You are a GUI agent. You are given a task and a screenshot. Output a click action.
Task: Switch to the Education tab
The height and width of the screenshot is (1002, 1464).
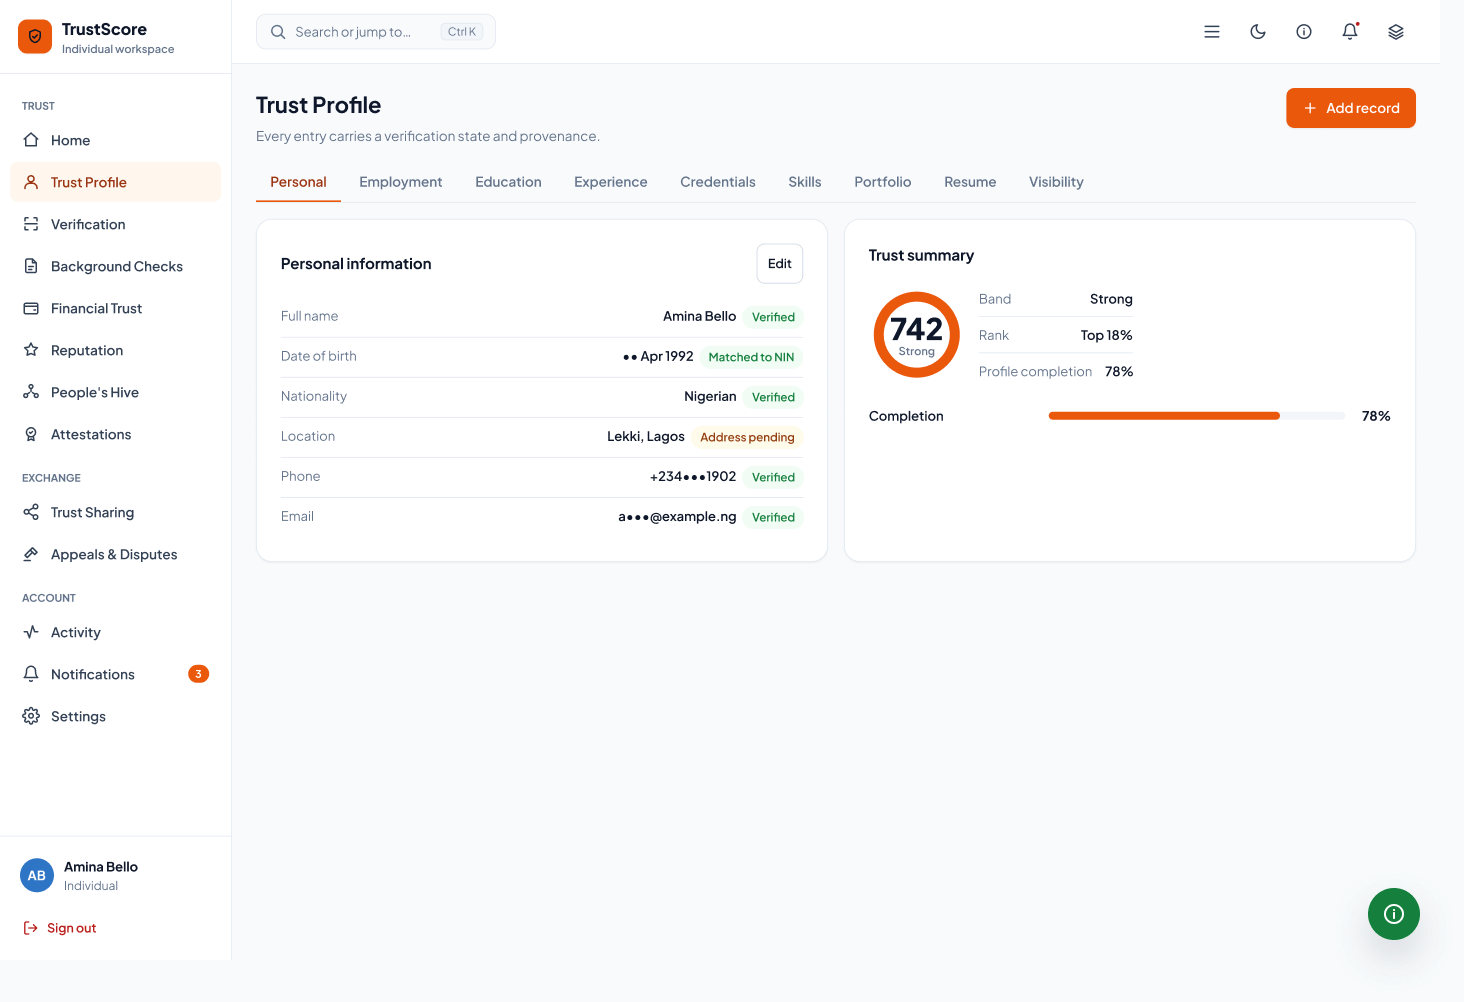(x=508, y=182)
